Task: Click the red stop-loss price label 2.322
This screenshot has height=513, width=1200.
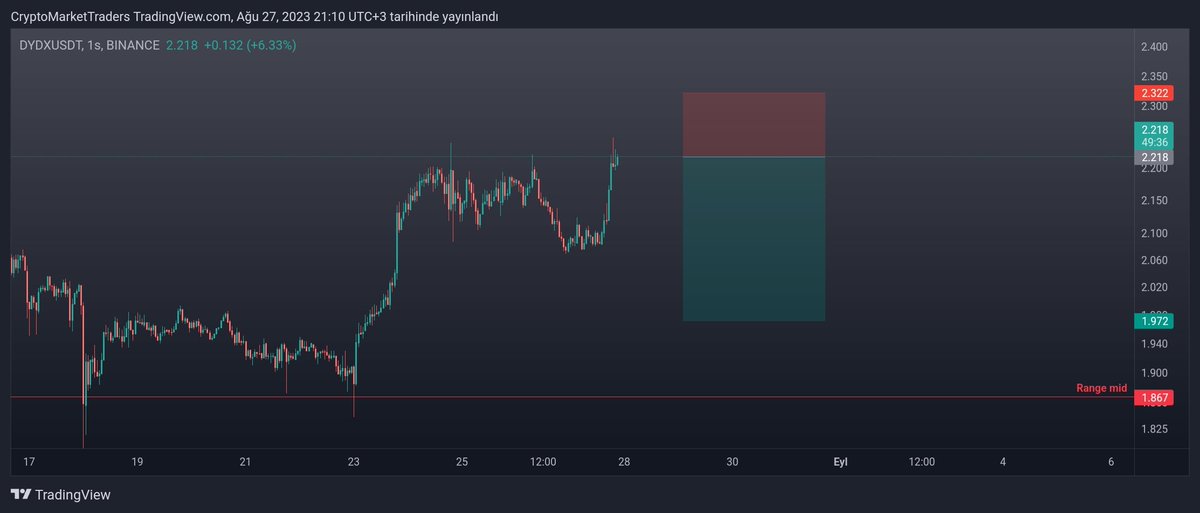Action: click(1154, 92)
